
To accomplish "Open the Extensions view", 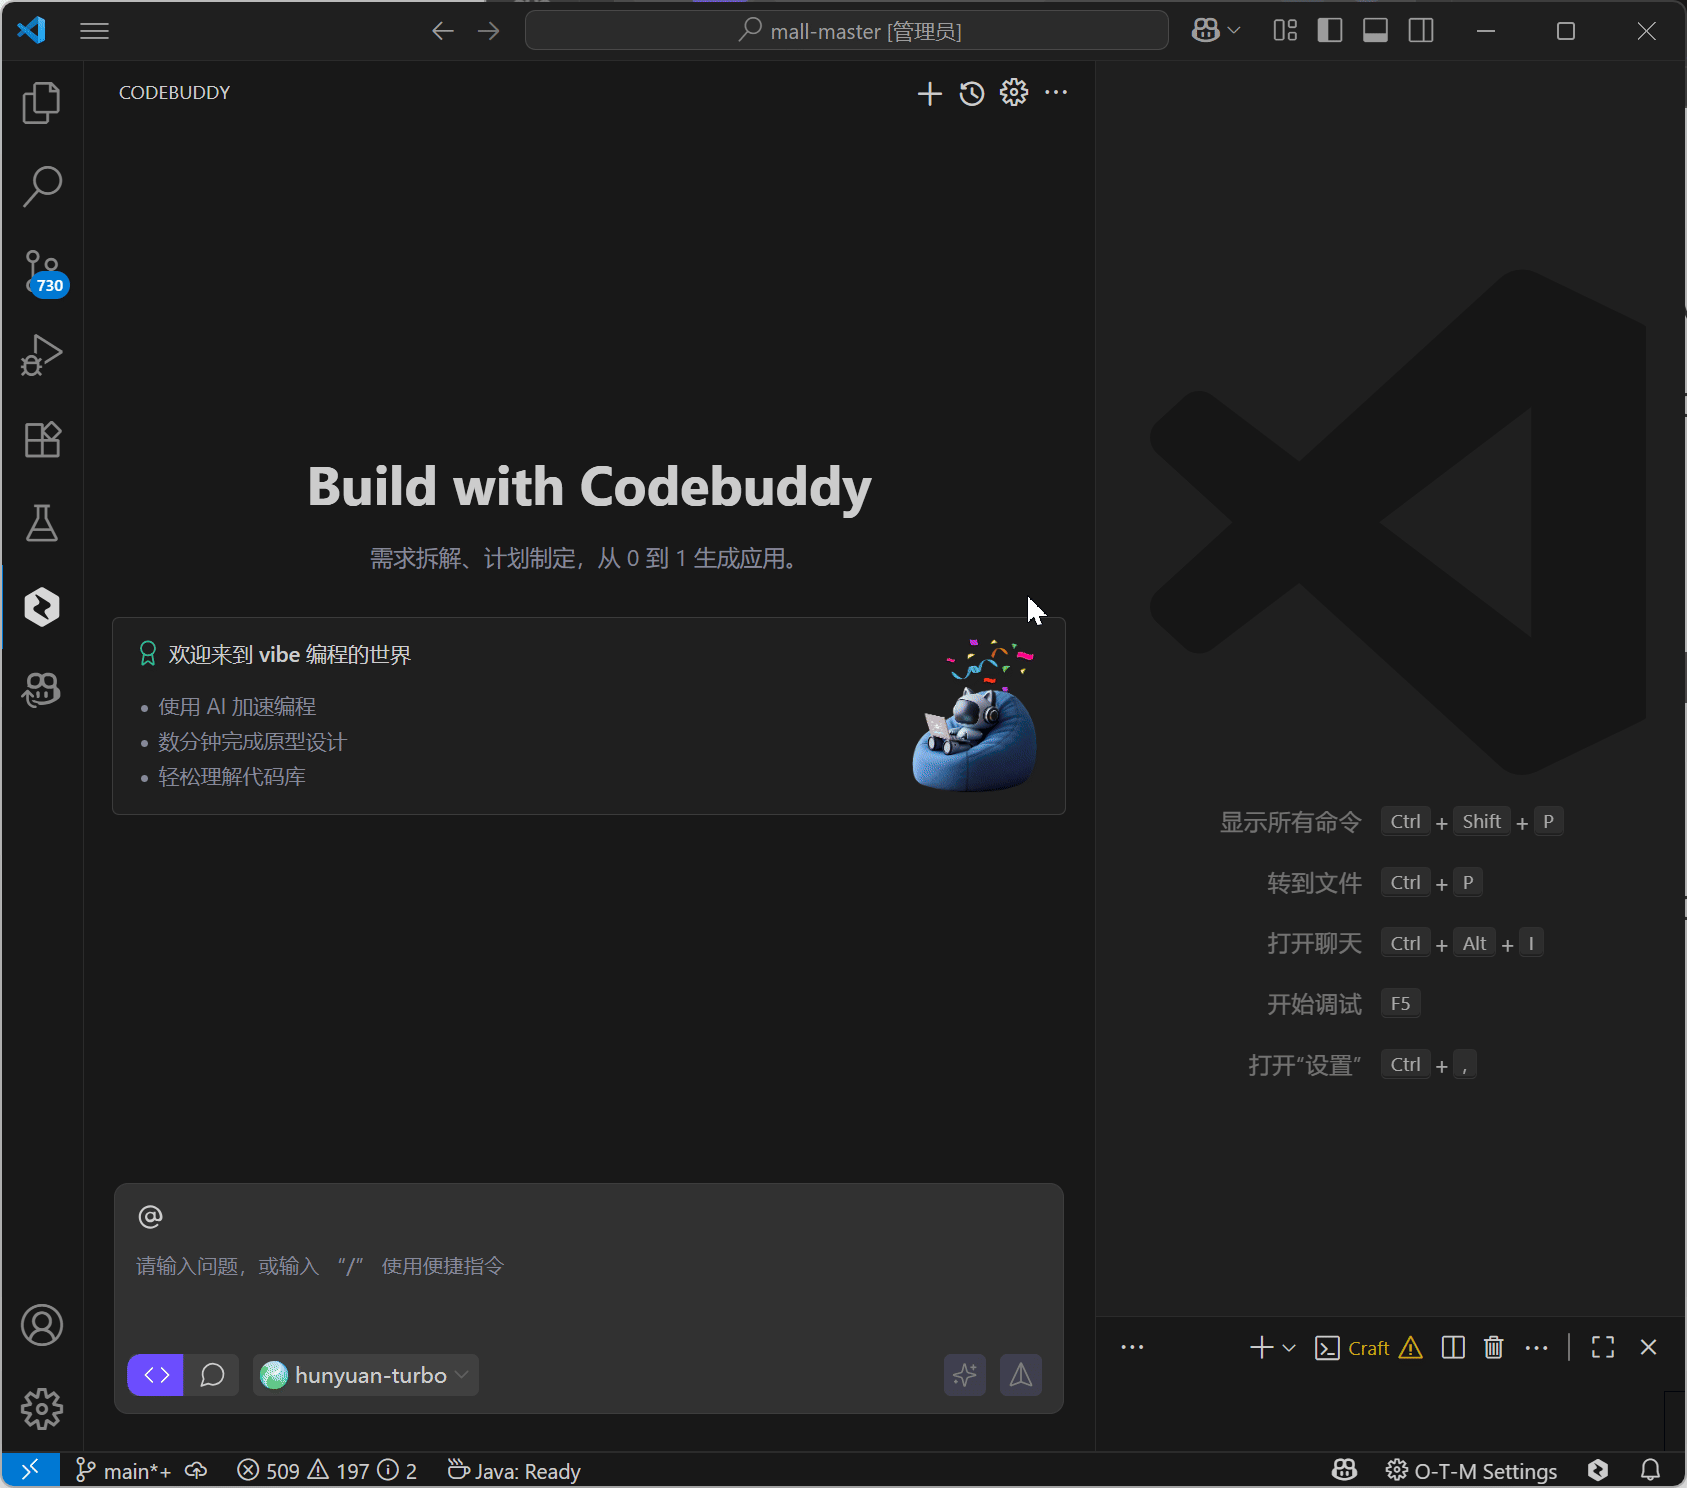I will 41,439.
